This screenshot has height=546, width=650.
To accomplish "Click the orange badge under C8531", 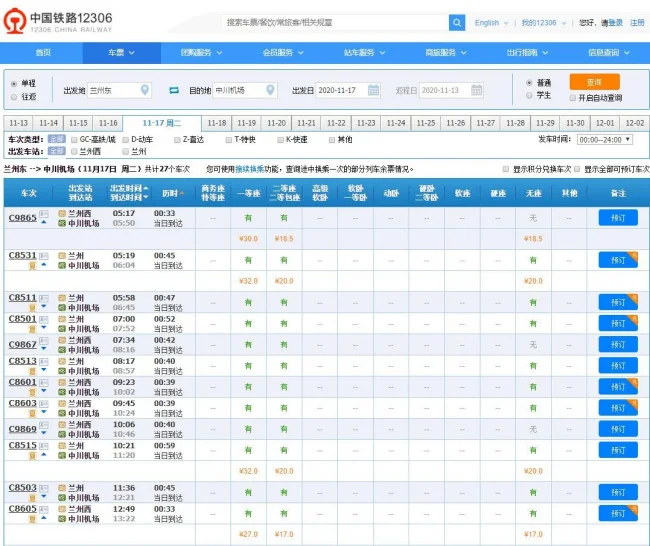I will pyautogui.click(x=32, y=266).
